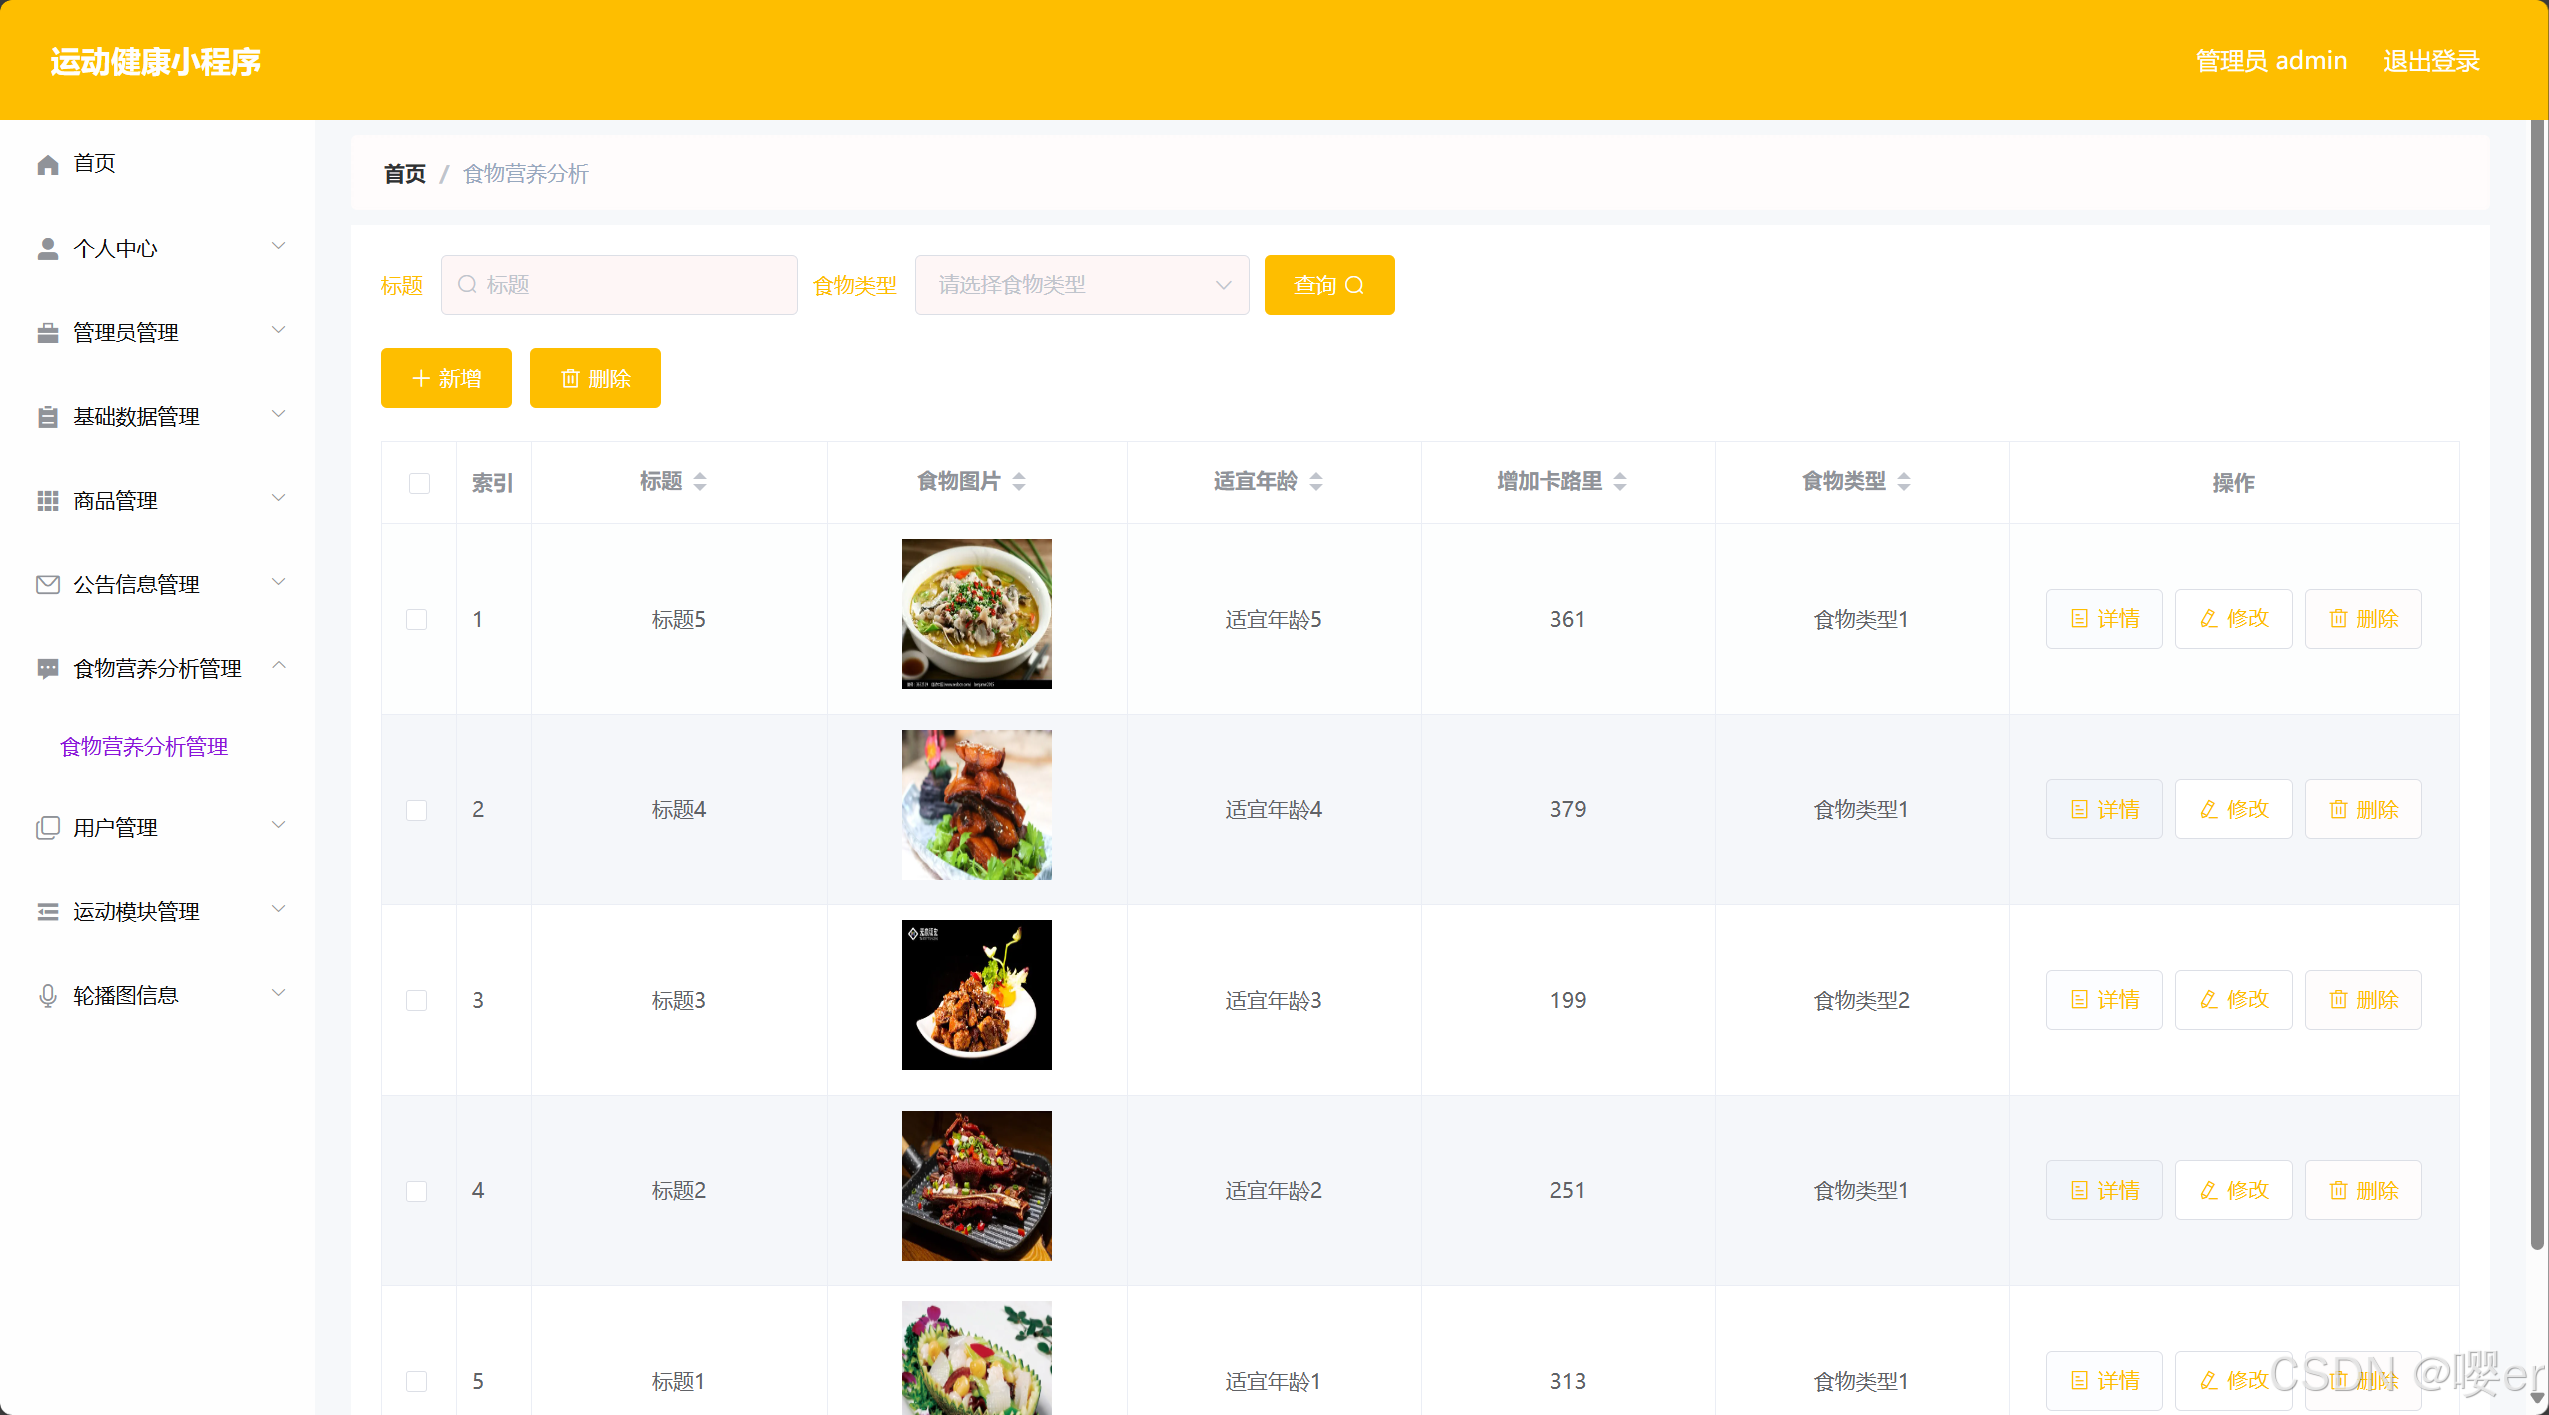Open the 请选择食物类型 dropdown
The width and height of the screenshot is (2549, 1415).
[x=1081, y=285]
